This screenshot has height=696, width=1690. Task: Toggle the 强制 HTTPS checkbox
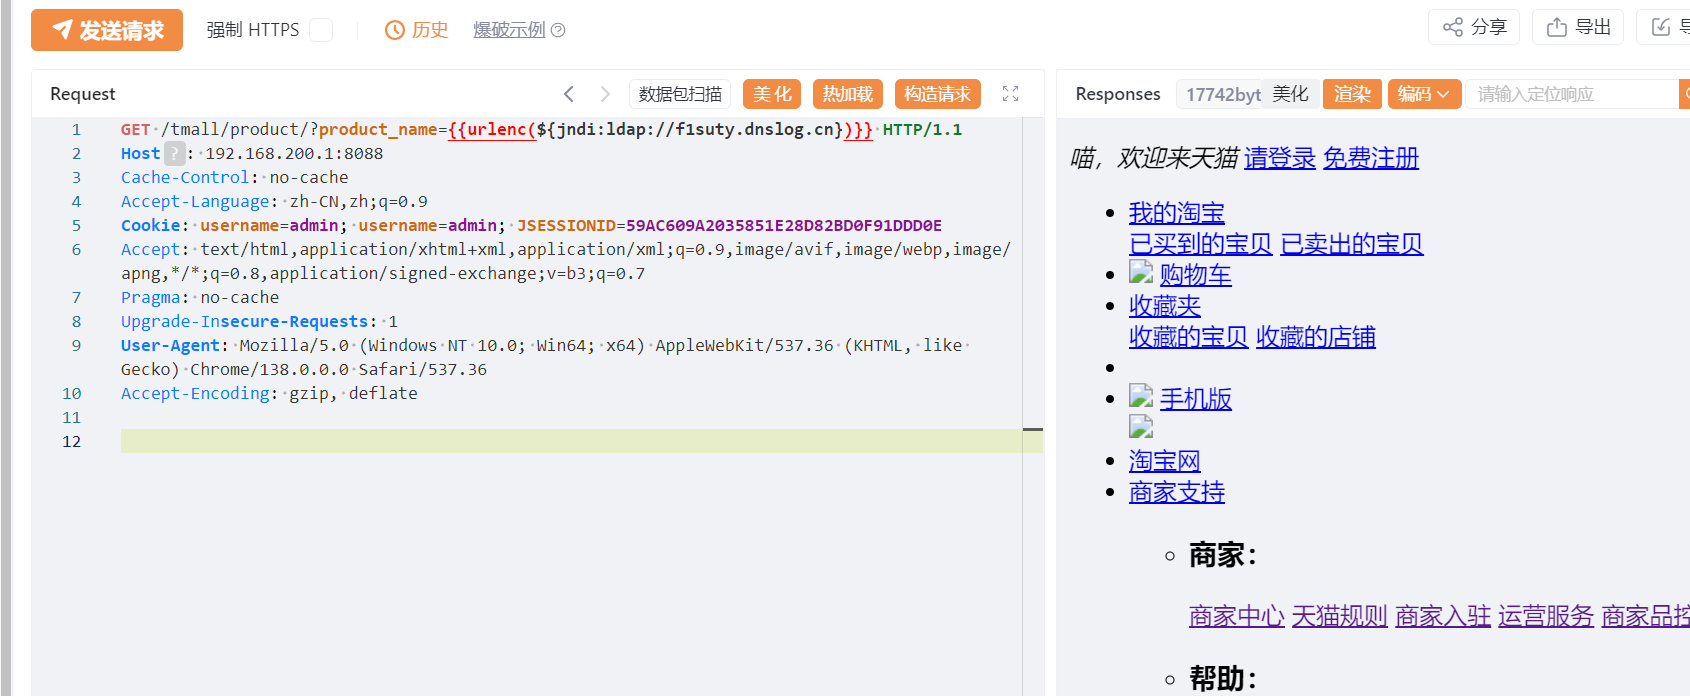point(321,30)
